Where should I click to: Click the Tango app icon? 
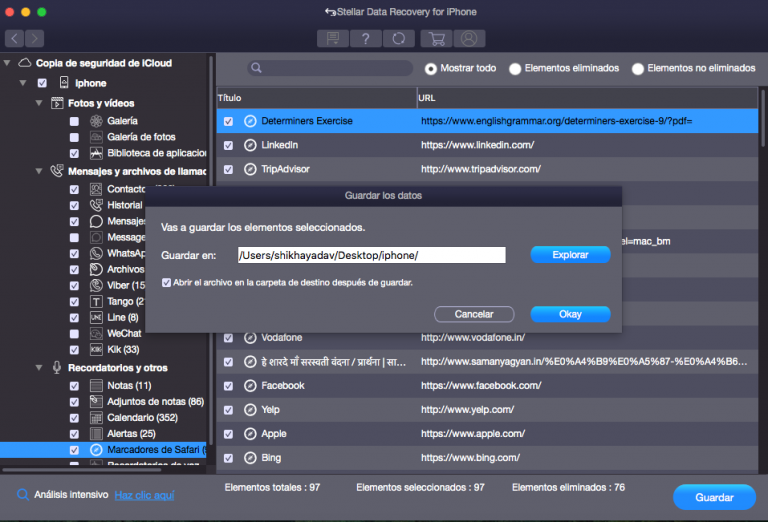(96, 301)
